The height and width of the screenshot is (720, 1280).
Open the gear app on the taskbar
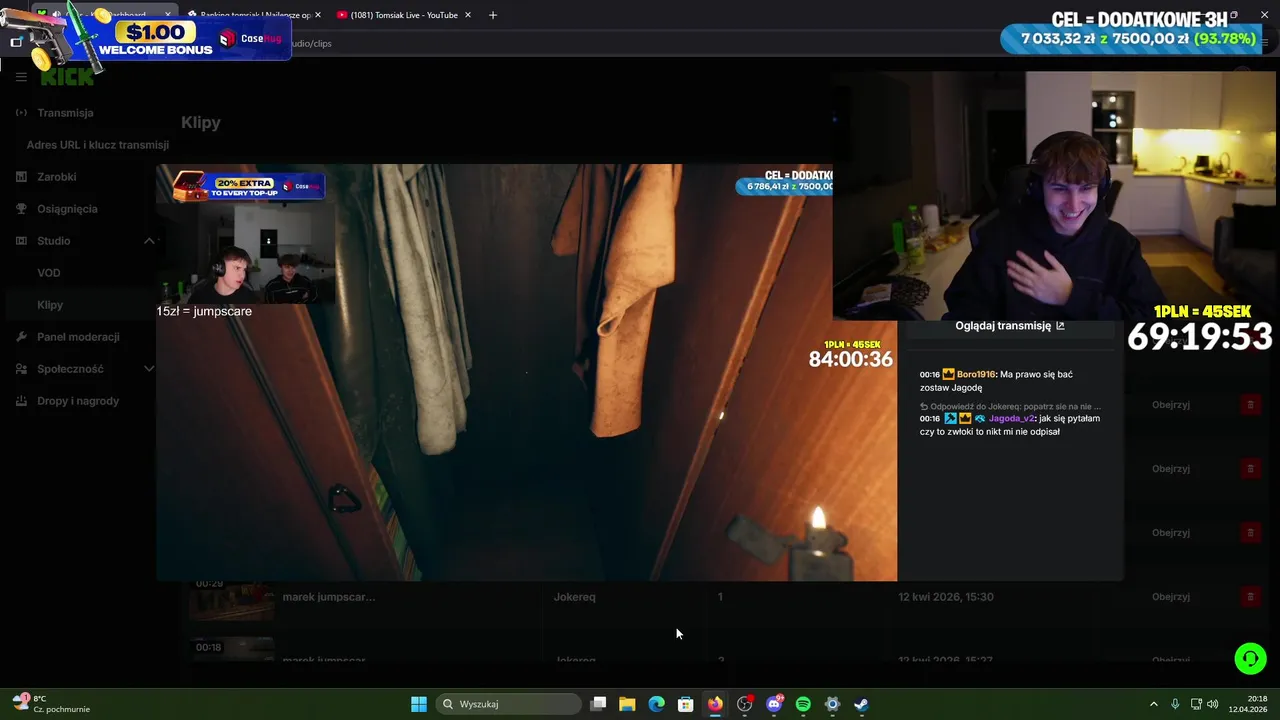pyautogui.click(x=832, y=704)
